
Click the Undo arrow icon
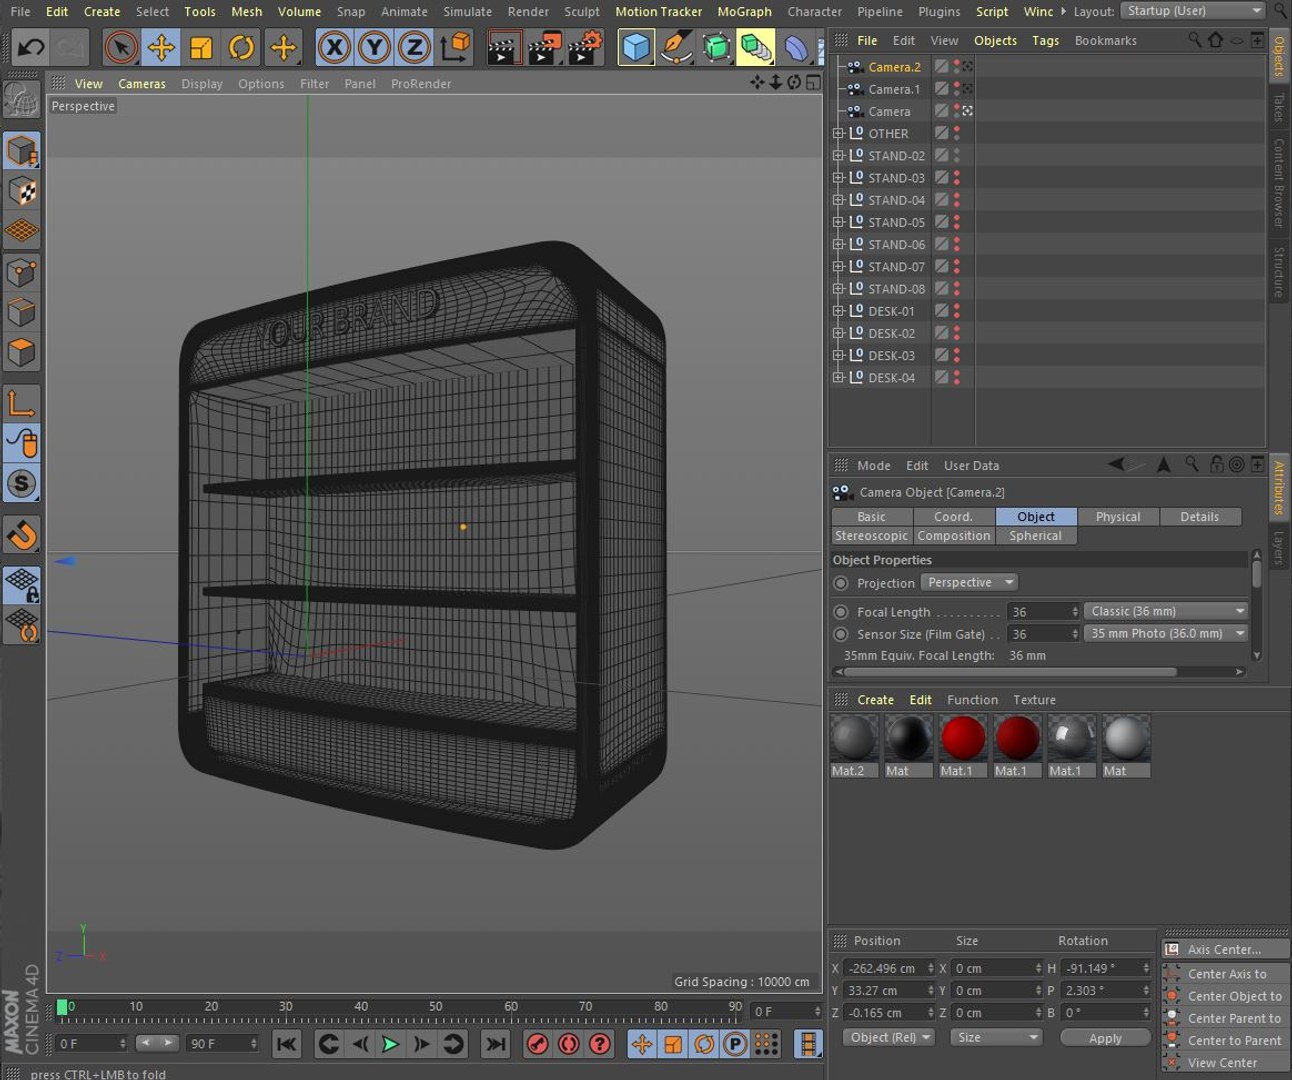[31, 47]
